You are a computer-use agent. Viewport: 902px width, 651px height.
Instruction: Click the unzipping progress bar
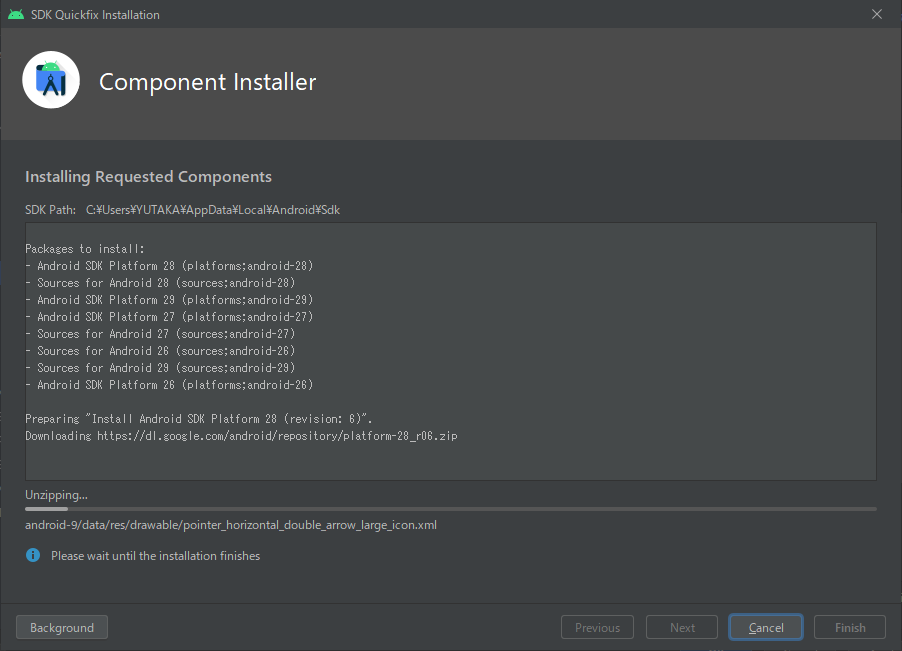click(451, 509)
